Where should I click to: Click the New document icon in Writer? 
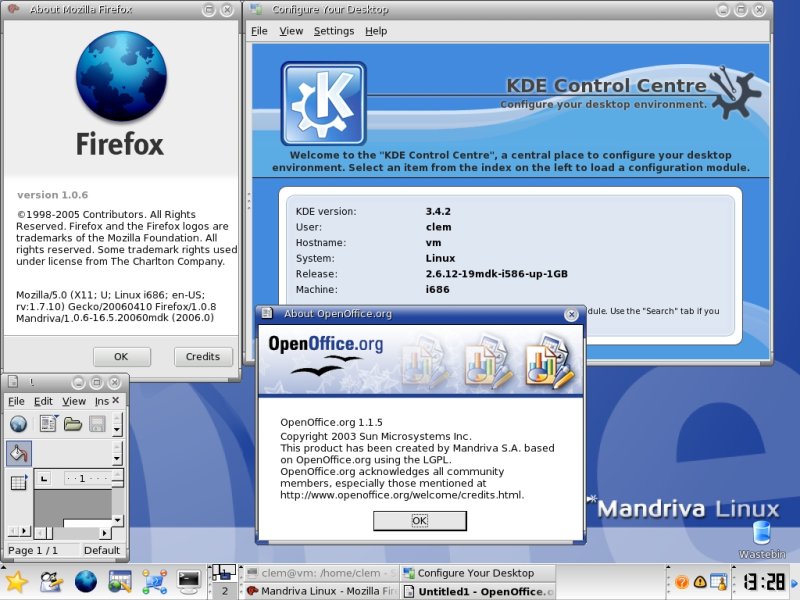point(48,423)
